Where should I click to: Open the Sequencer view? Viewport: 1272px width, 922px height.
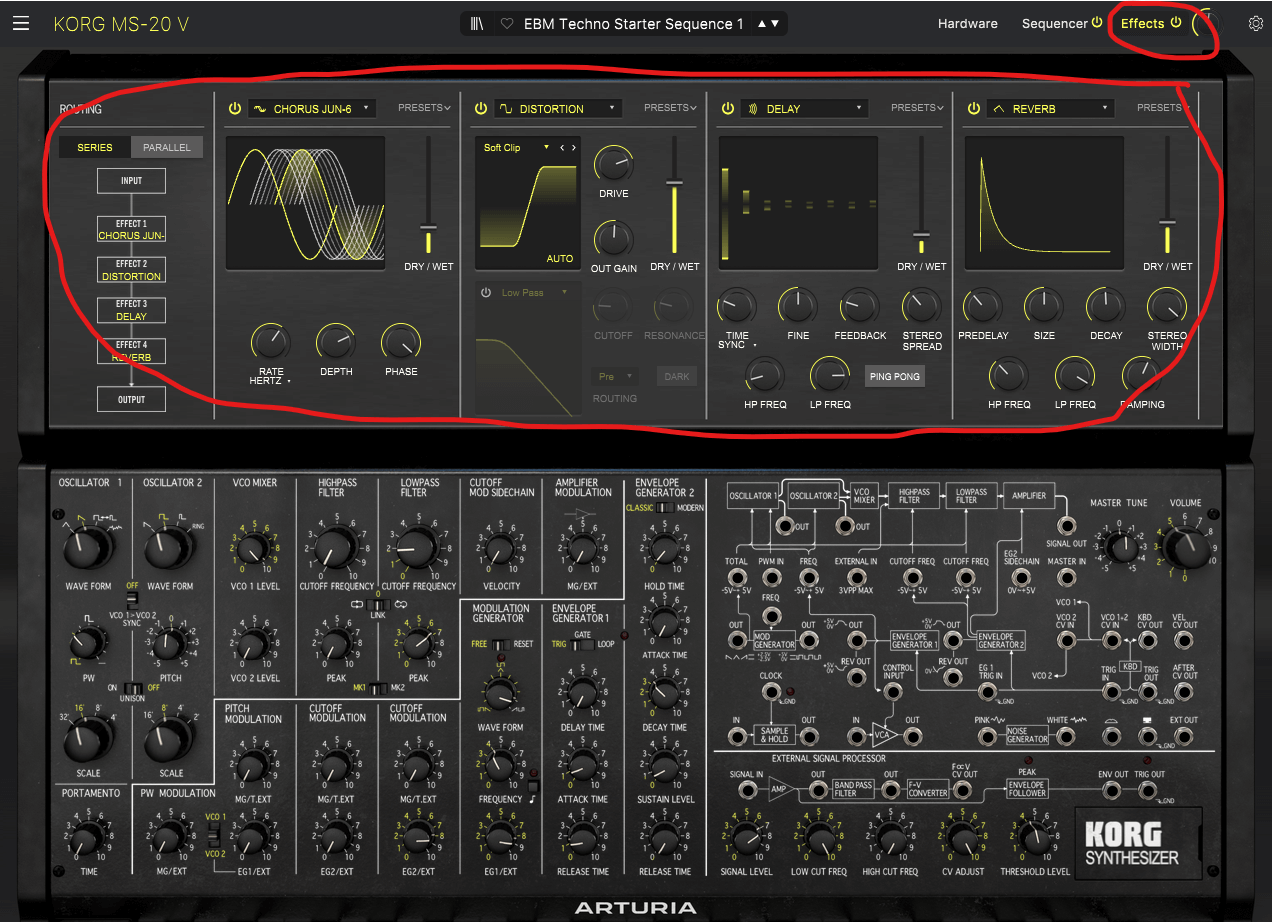pyautogui.click(x=1056, y=23)
